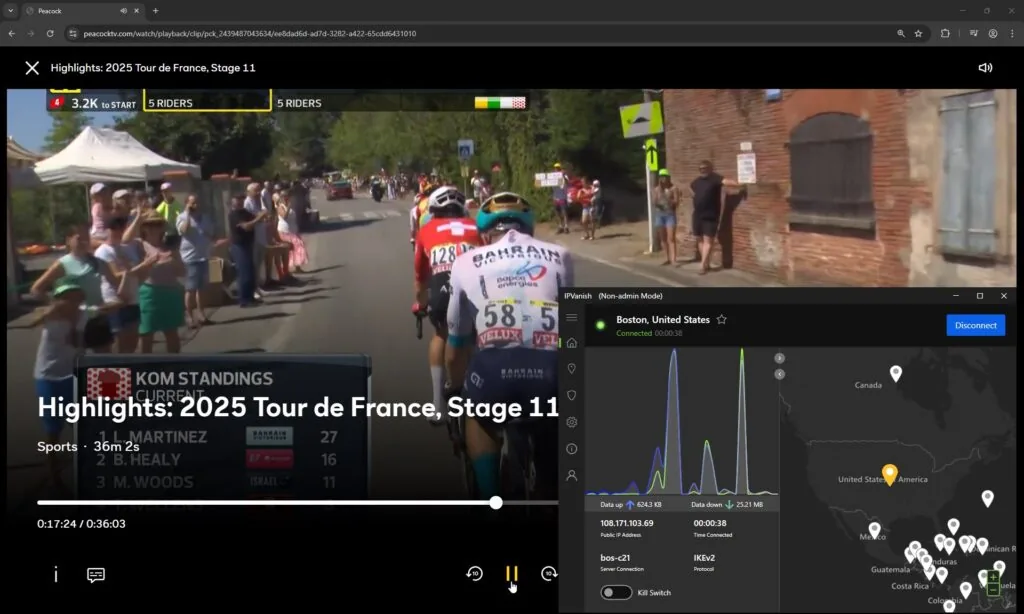Screen dimensions: 1024x614
Task: Pause the Tour de France video
Action: (x=512, y=574)
